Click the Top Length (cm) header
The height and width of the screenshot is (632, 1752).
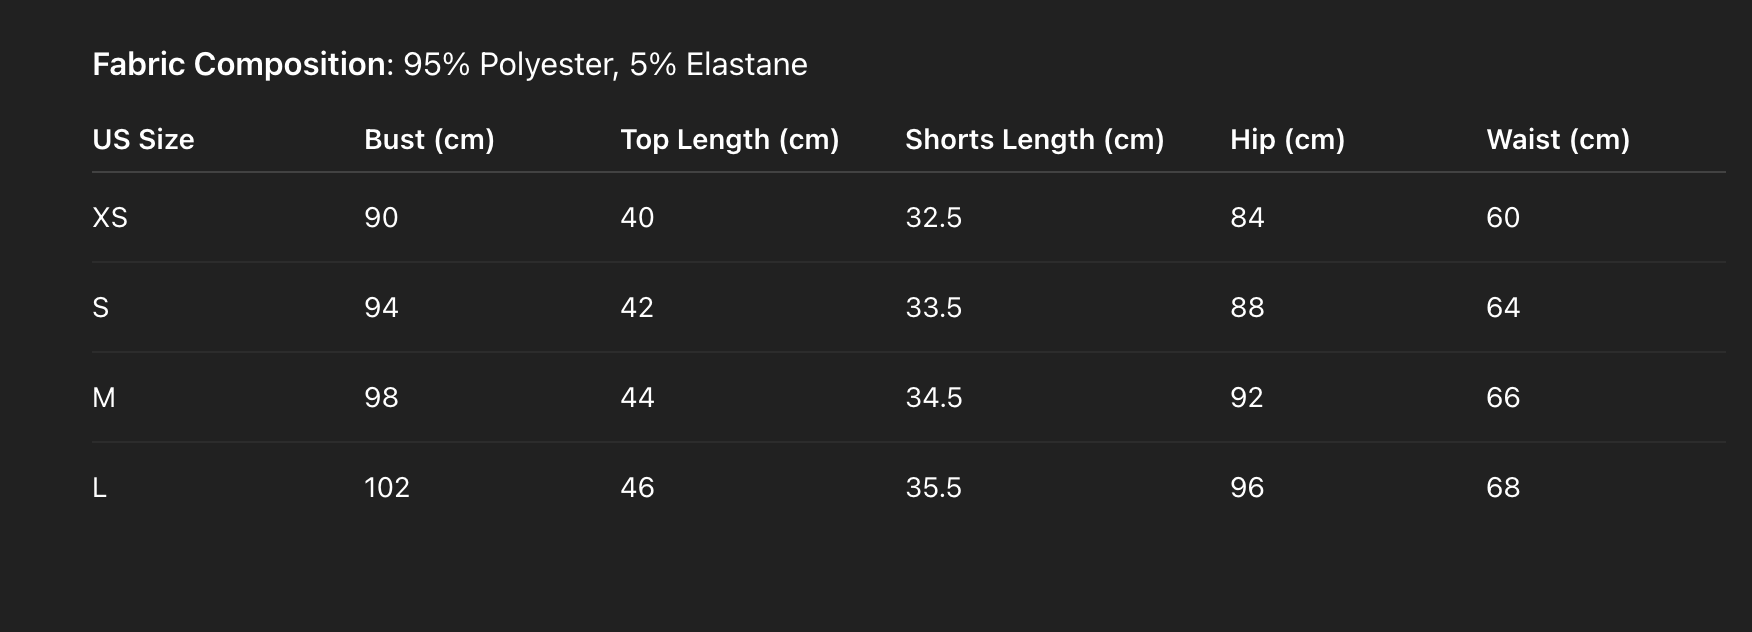coord(729,139)
